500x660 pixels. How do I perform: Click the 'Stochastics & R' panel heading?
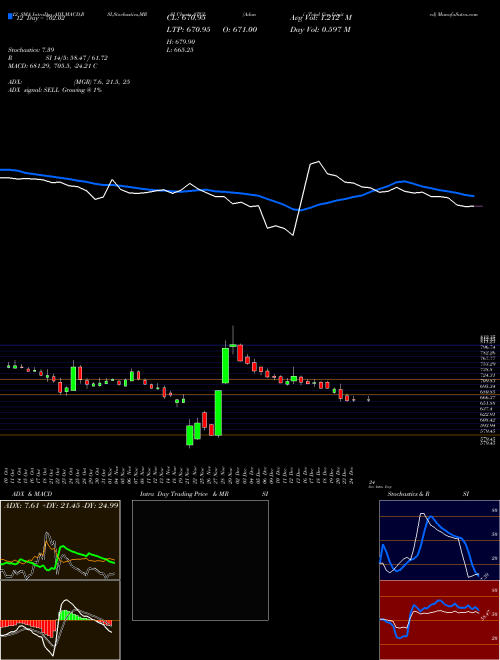408,494
